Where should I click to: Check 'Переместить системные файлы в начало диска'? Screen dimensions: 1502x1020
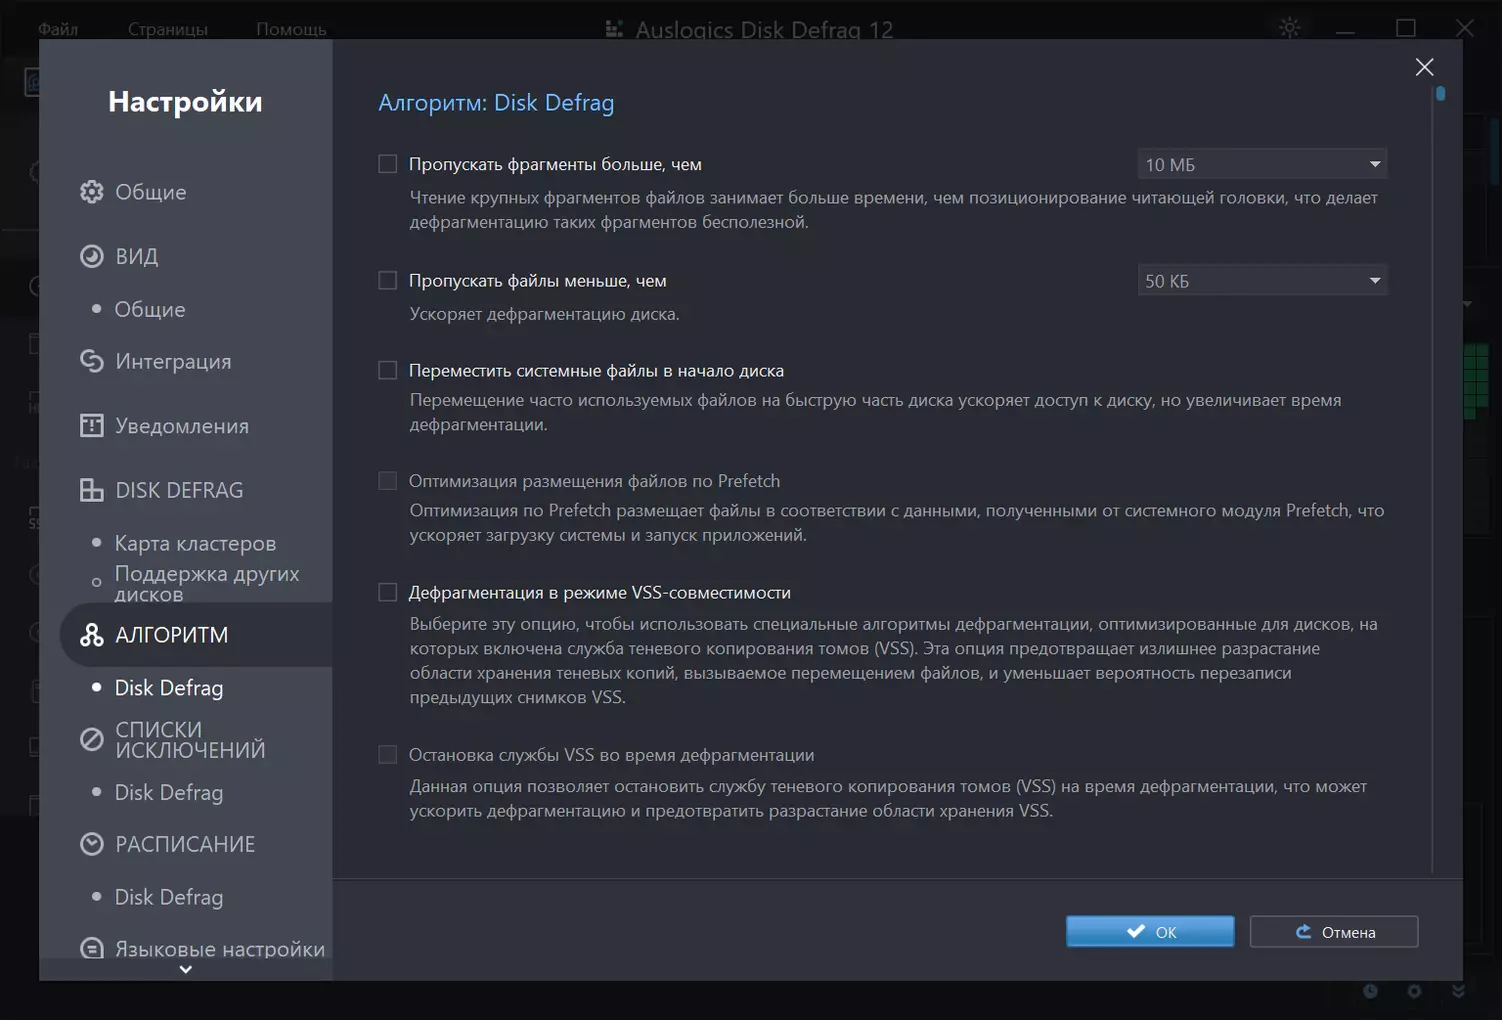click(388, 371)
